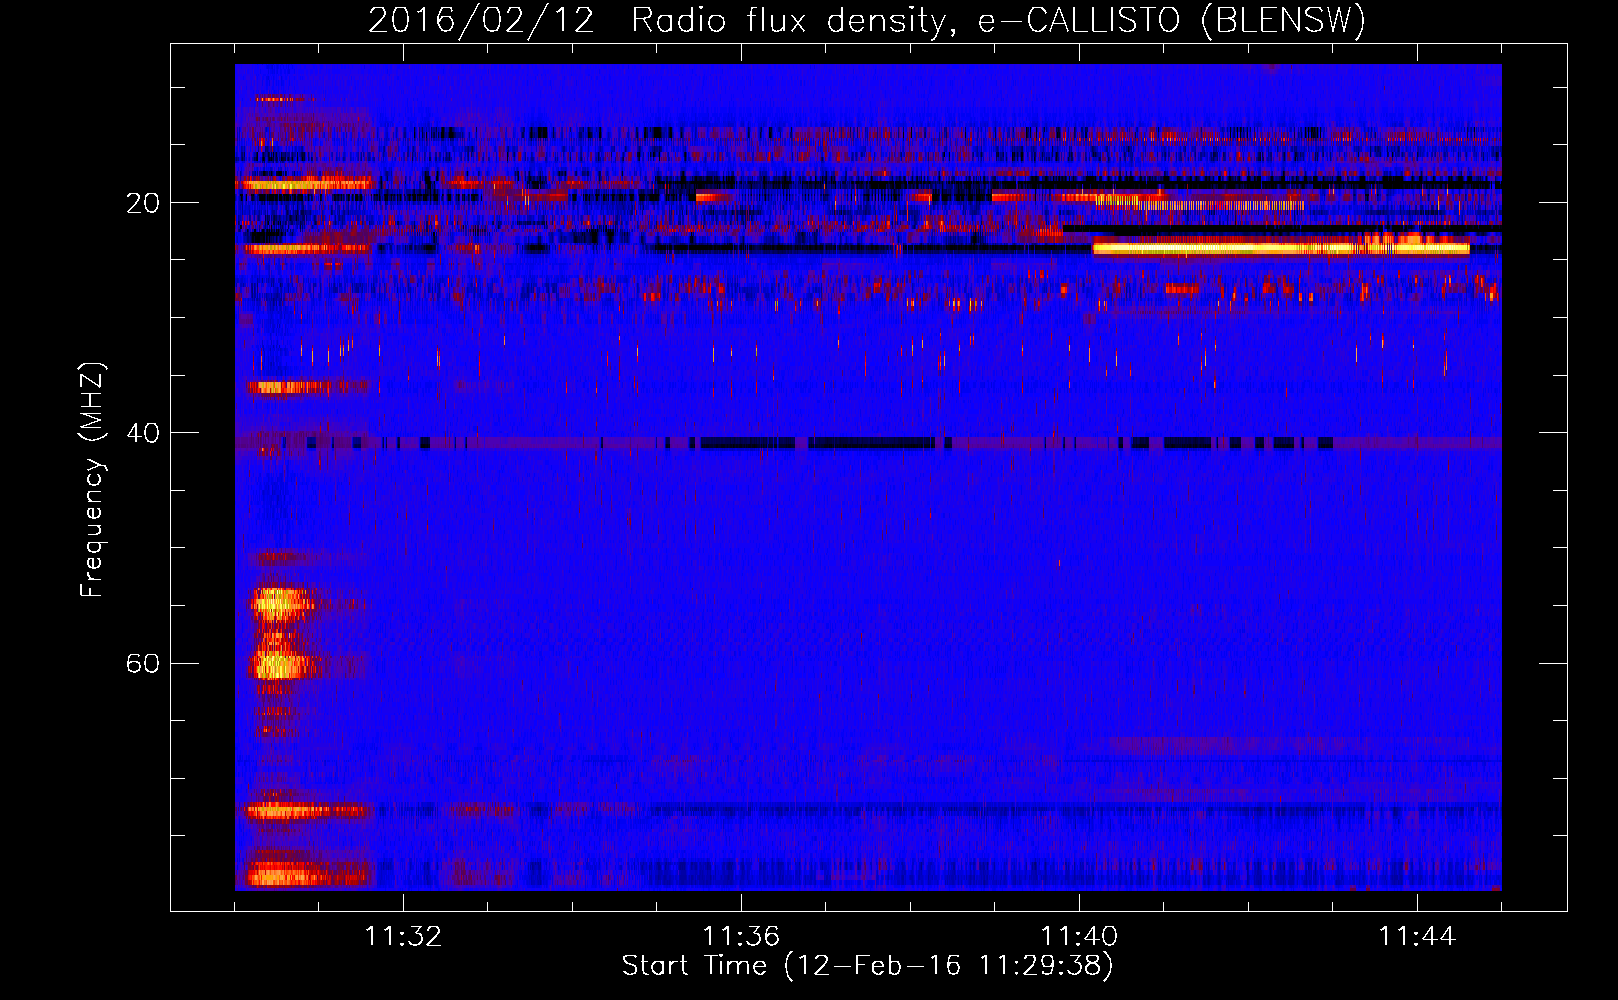Screen dimensions: 1618x1000
Task: Click the 20 MHz frequency tick label
Action: coord(142,203)
